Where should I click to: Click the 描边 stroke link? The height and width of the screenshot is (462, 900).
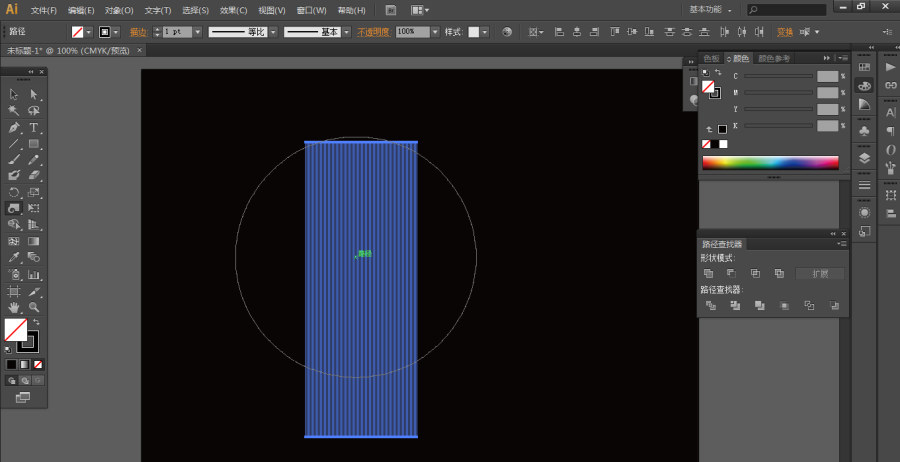click(x=138, y=32)
